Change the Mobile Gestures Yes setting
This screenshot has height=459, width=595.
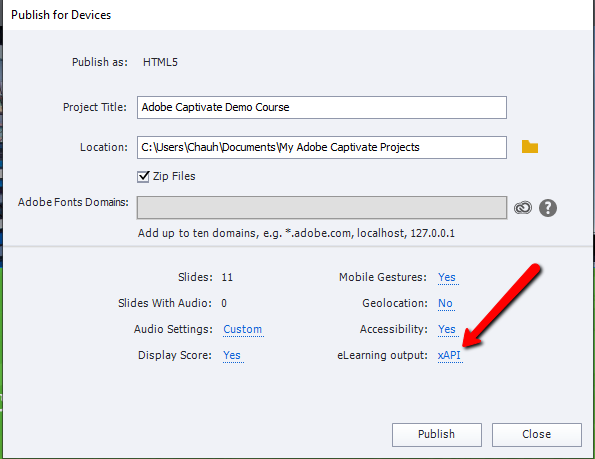pyautogui.click(x=447, y=277)
